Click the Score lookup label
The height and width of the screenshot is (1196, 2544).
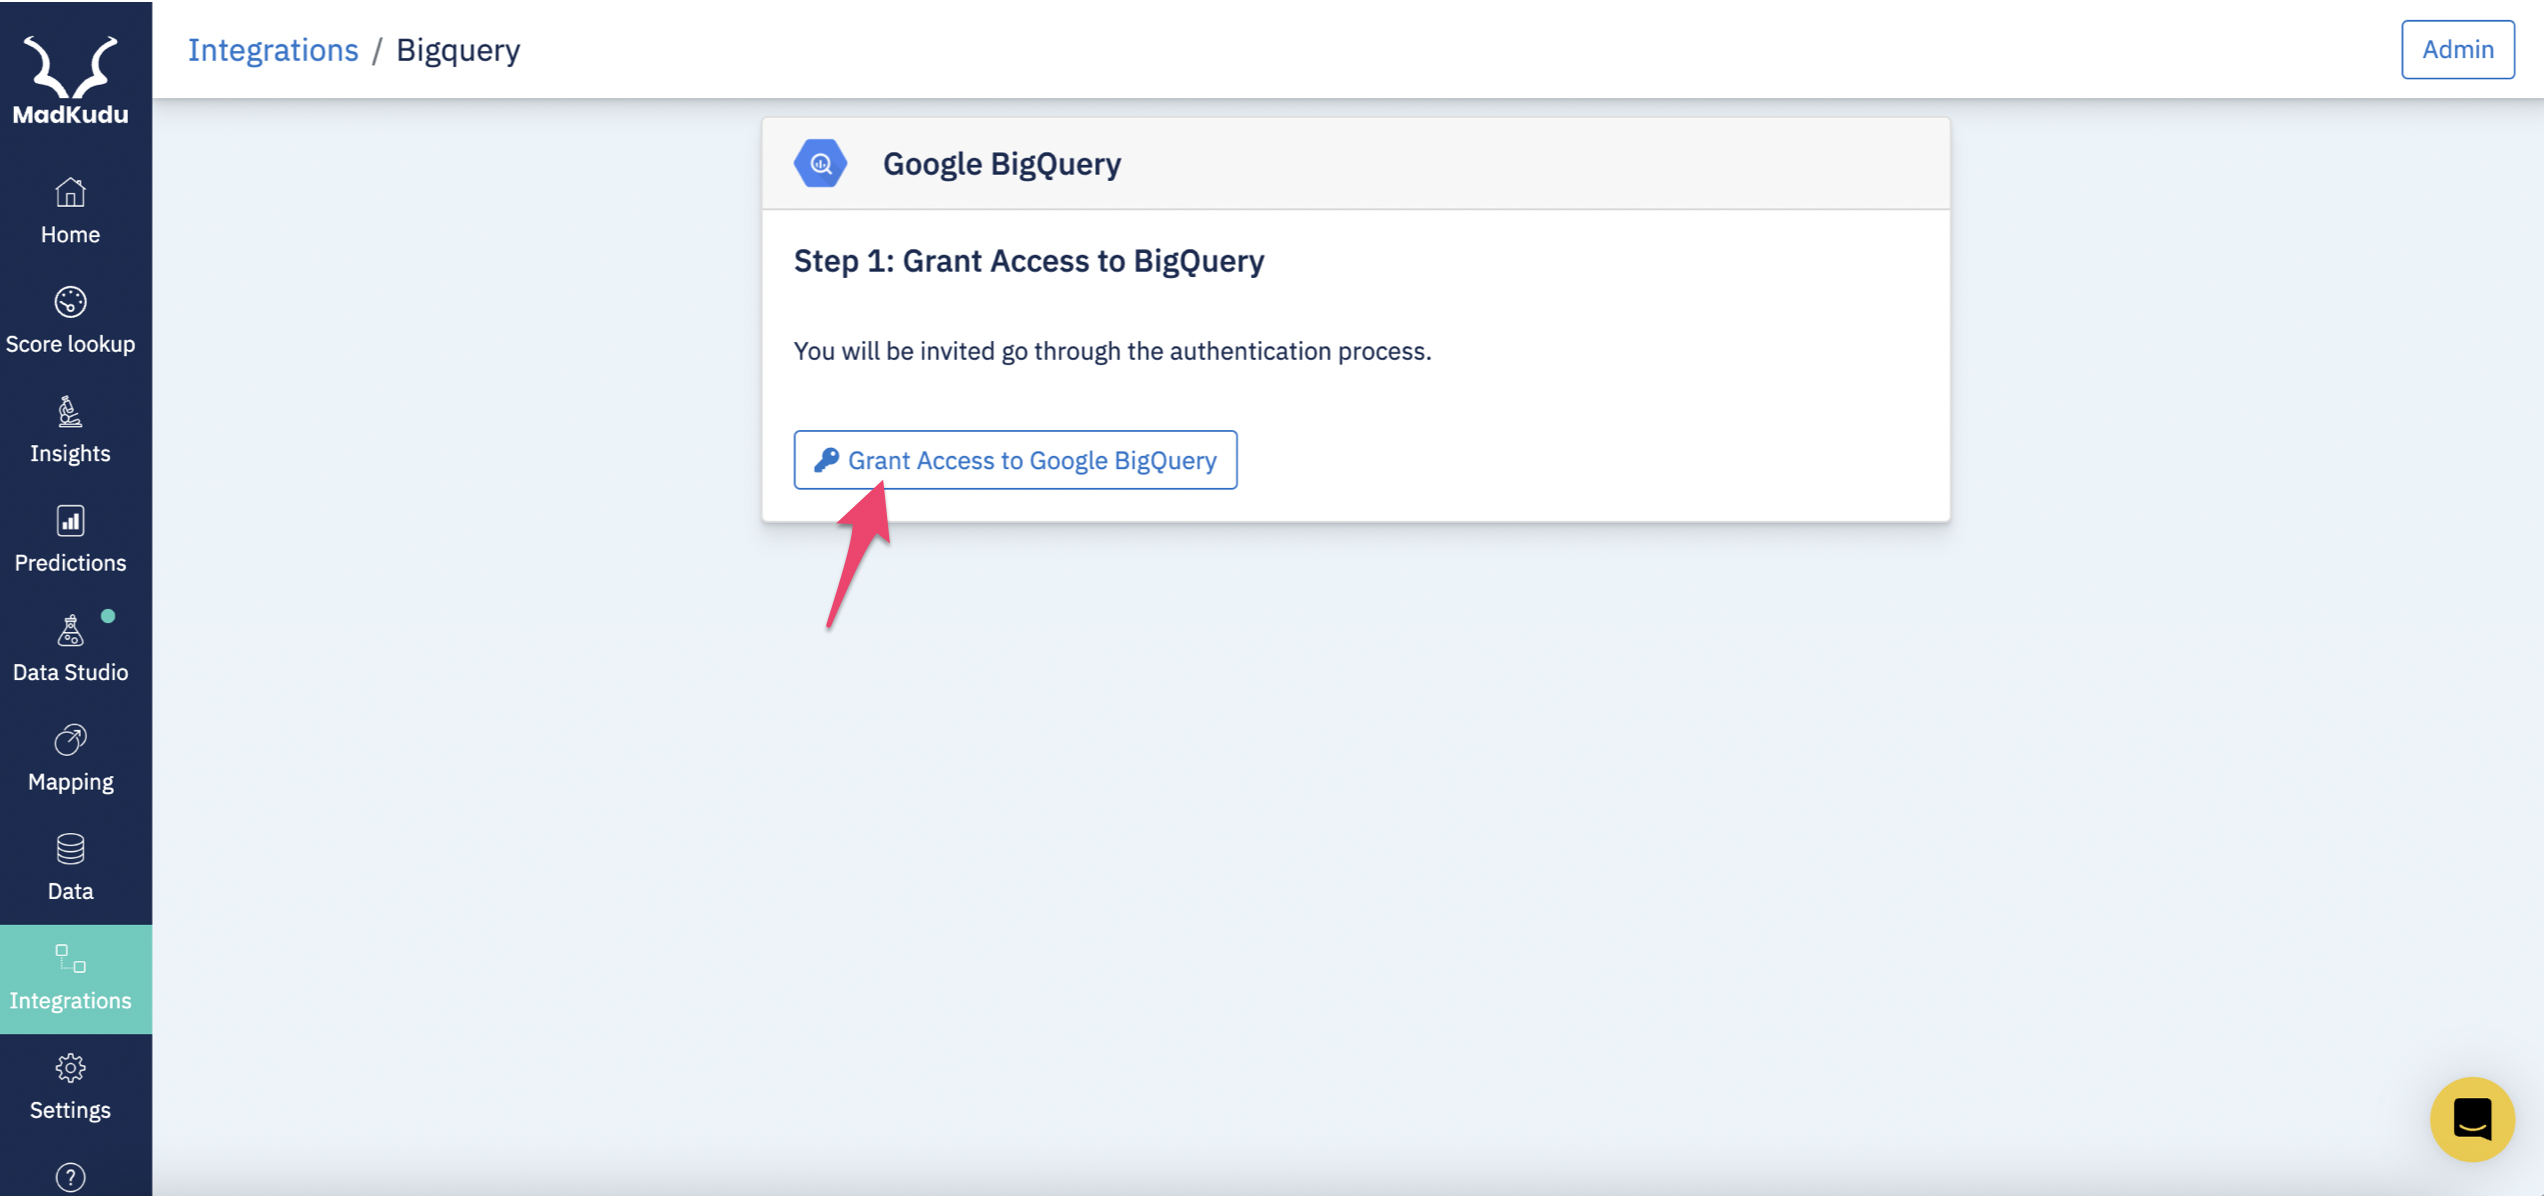pyautogui.click(x=70, y=343)
